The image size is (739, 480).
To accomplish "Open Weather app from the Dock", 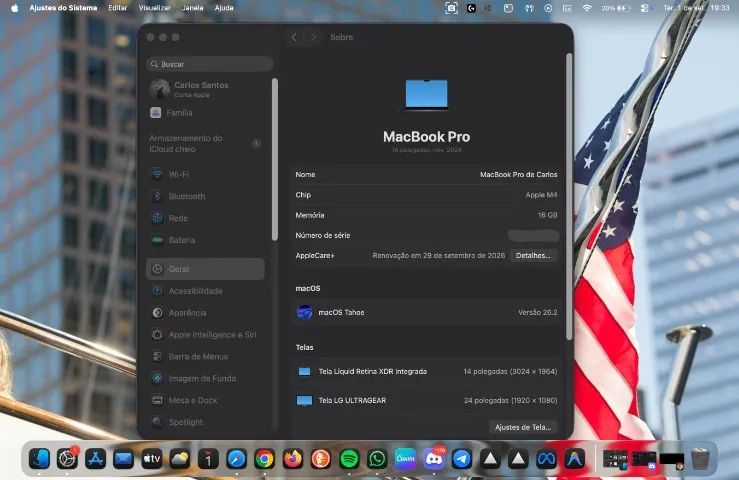I will coord(180,459).
